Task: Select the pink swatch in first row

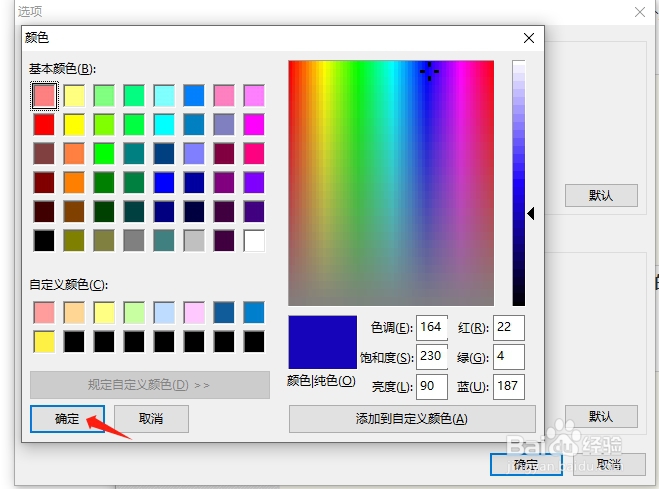Action: pyautogui.click(x=224, y=96)
